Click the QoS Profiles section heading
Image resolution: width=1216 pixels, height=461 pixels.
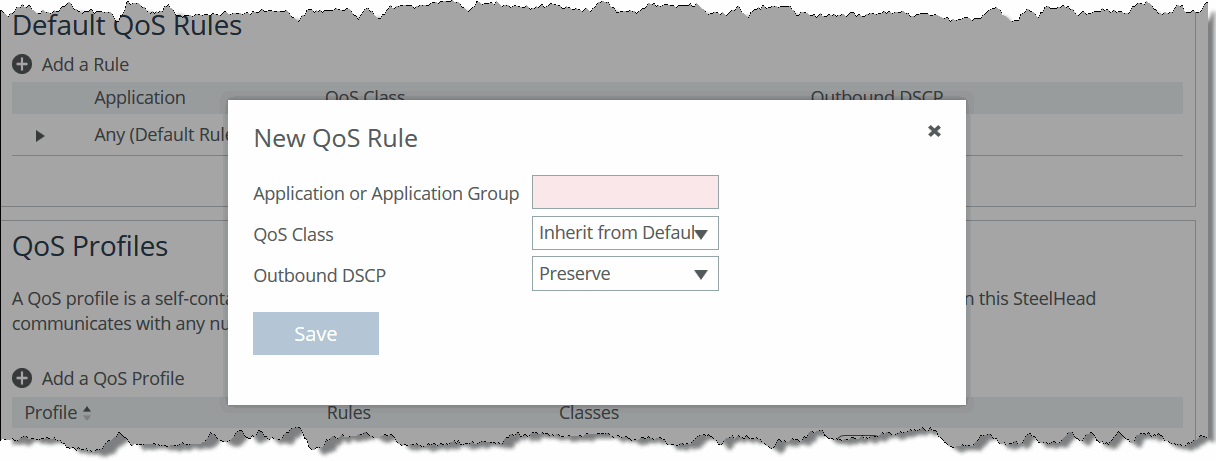point(90,247)
